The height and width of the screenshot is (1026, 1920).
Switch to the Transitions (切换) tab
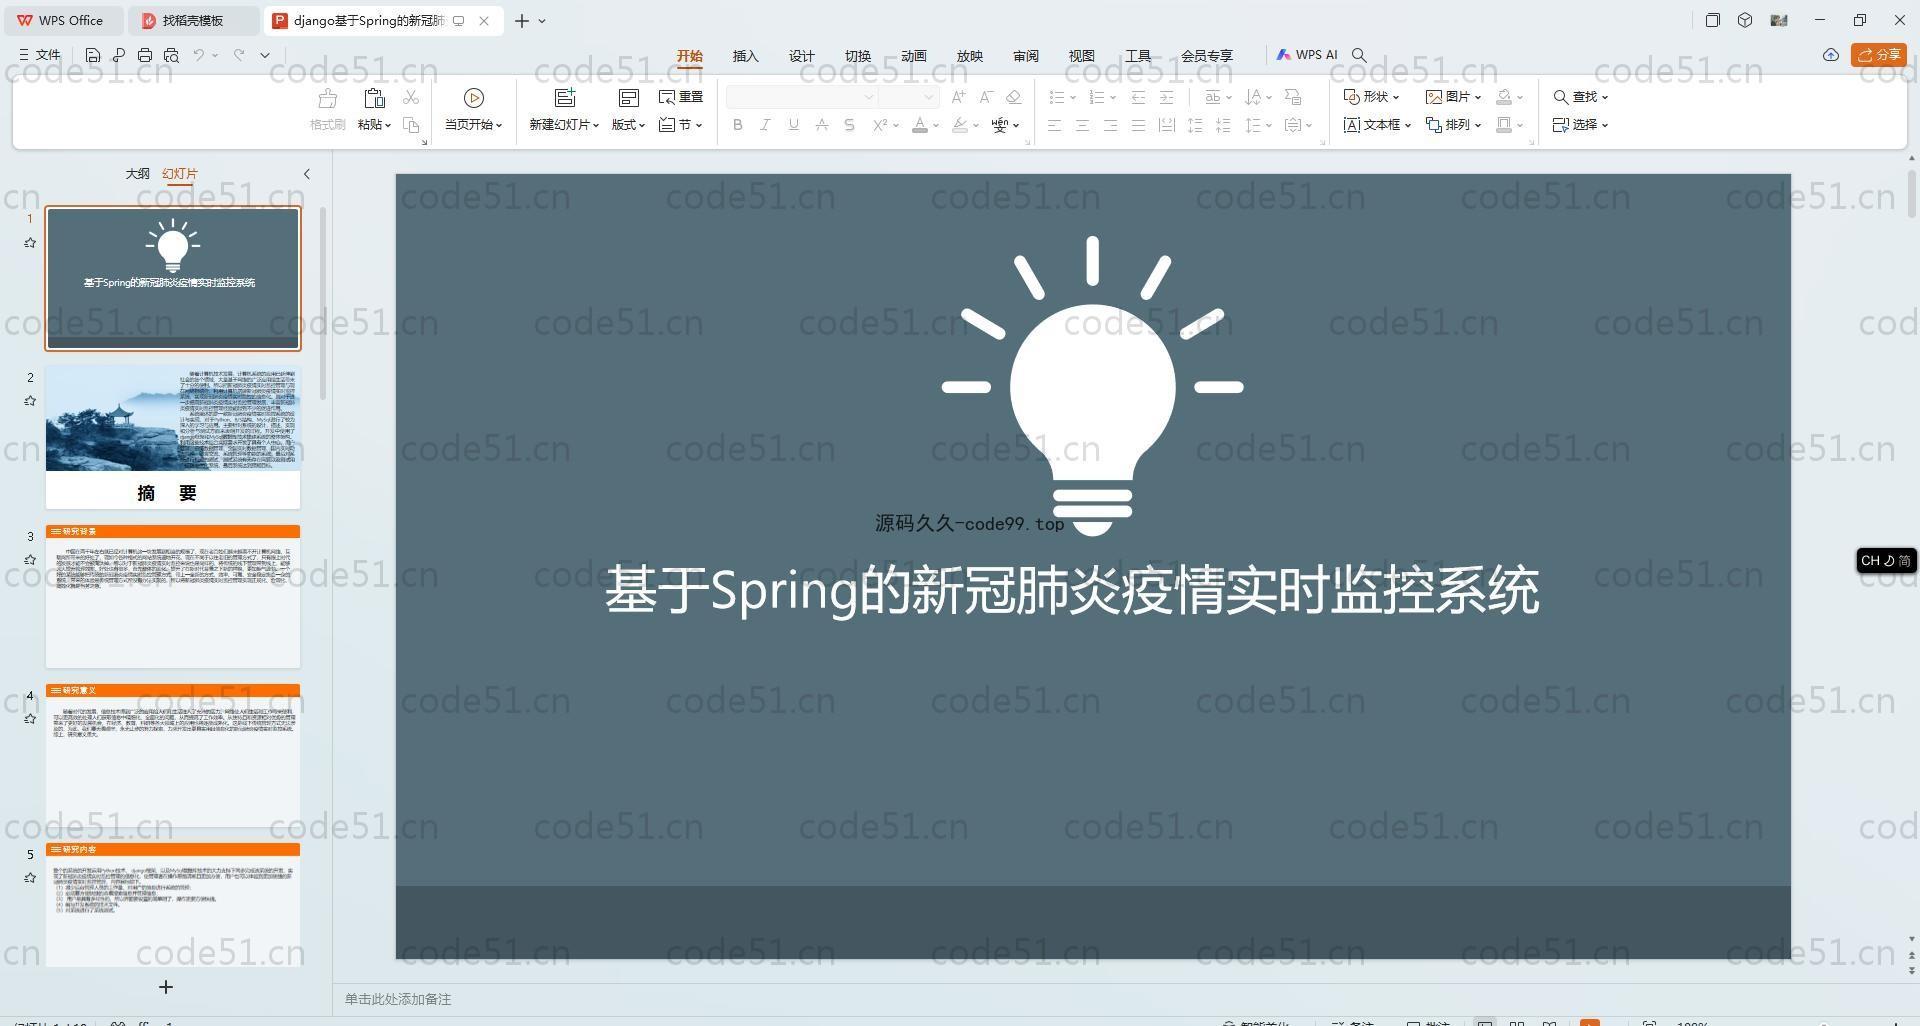pos(857,56)
